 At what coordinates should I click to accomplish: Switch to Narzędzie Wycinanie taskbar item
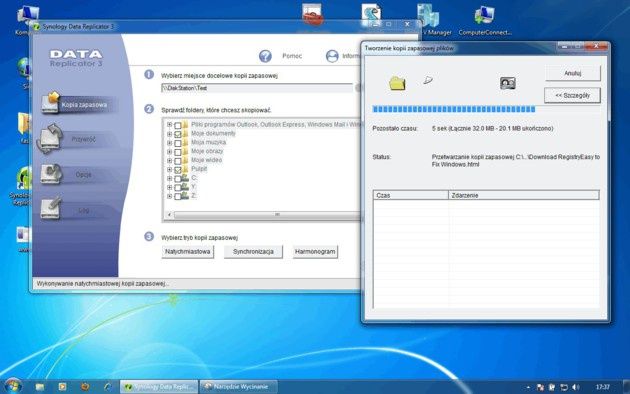(239, 387)
